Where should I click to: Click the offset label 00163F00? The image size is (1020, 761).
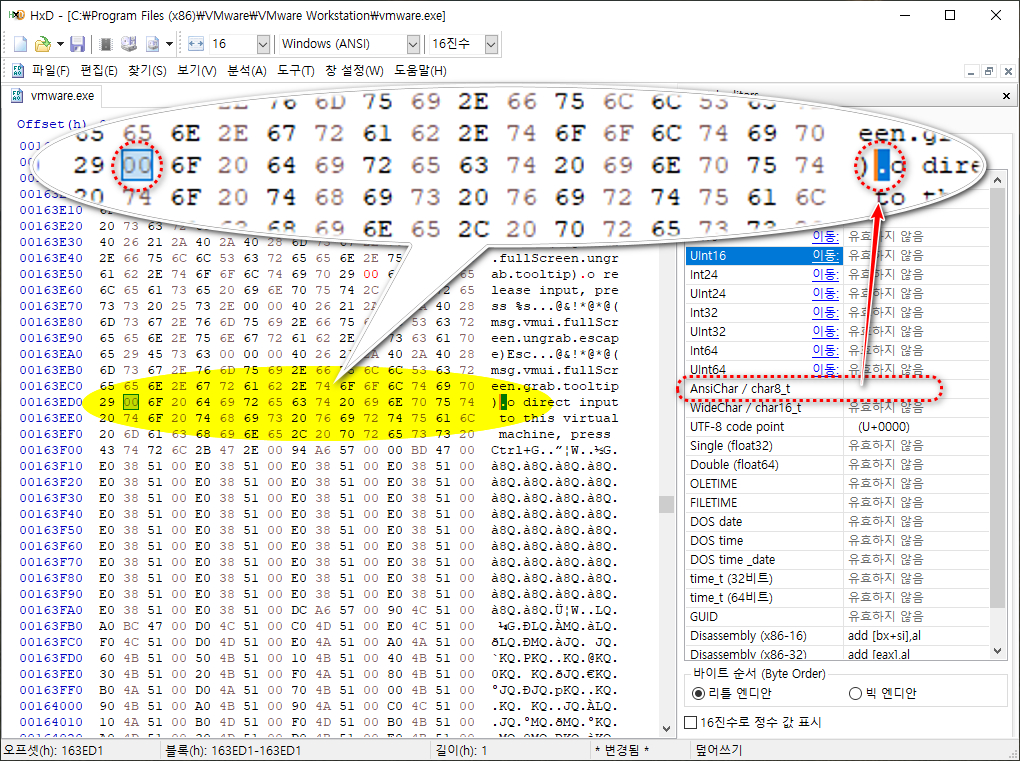51,450
